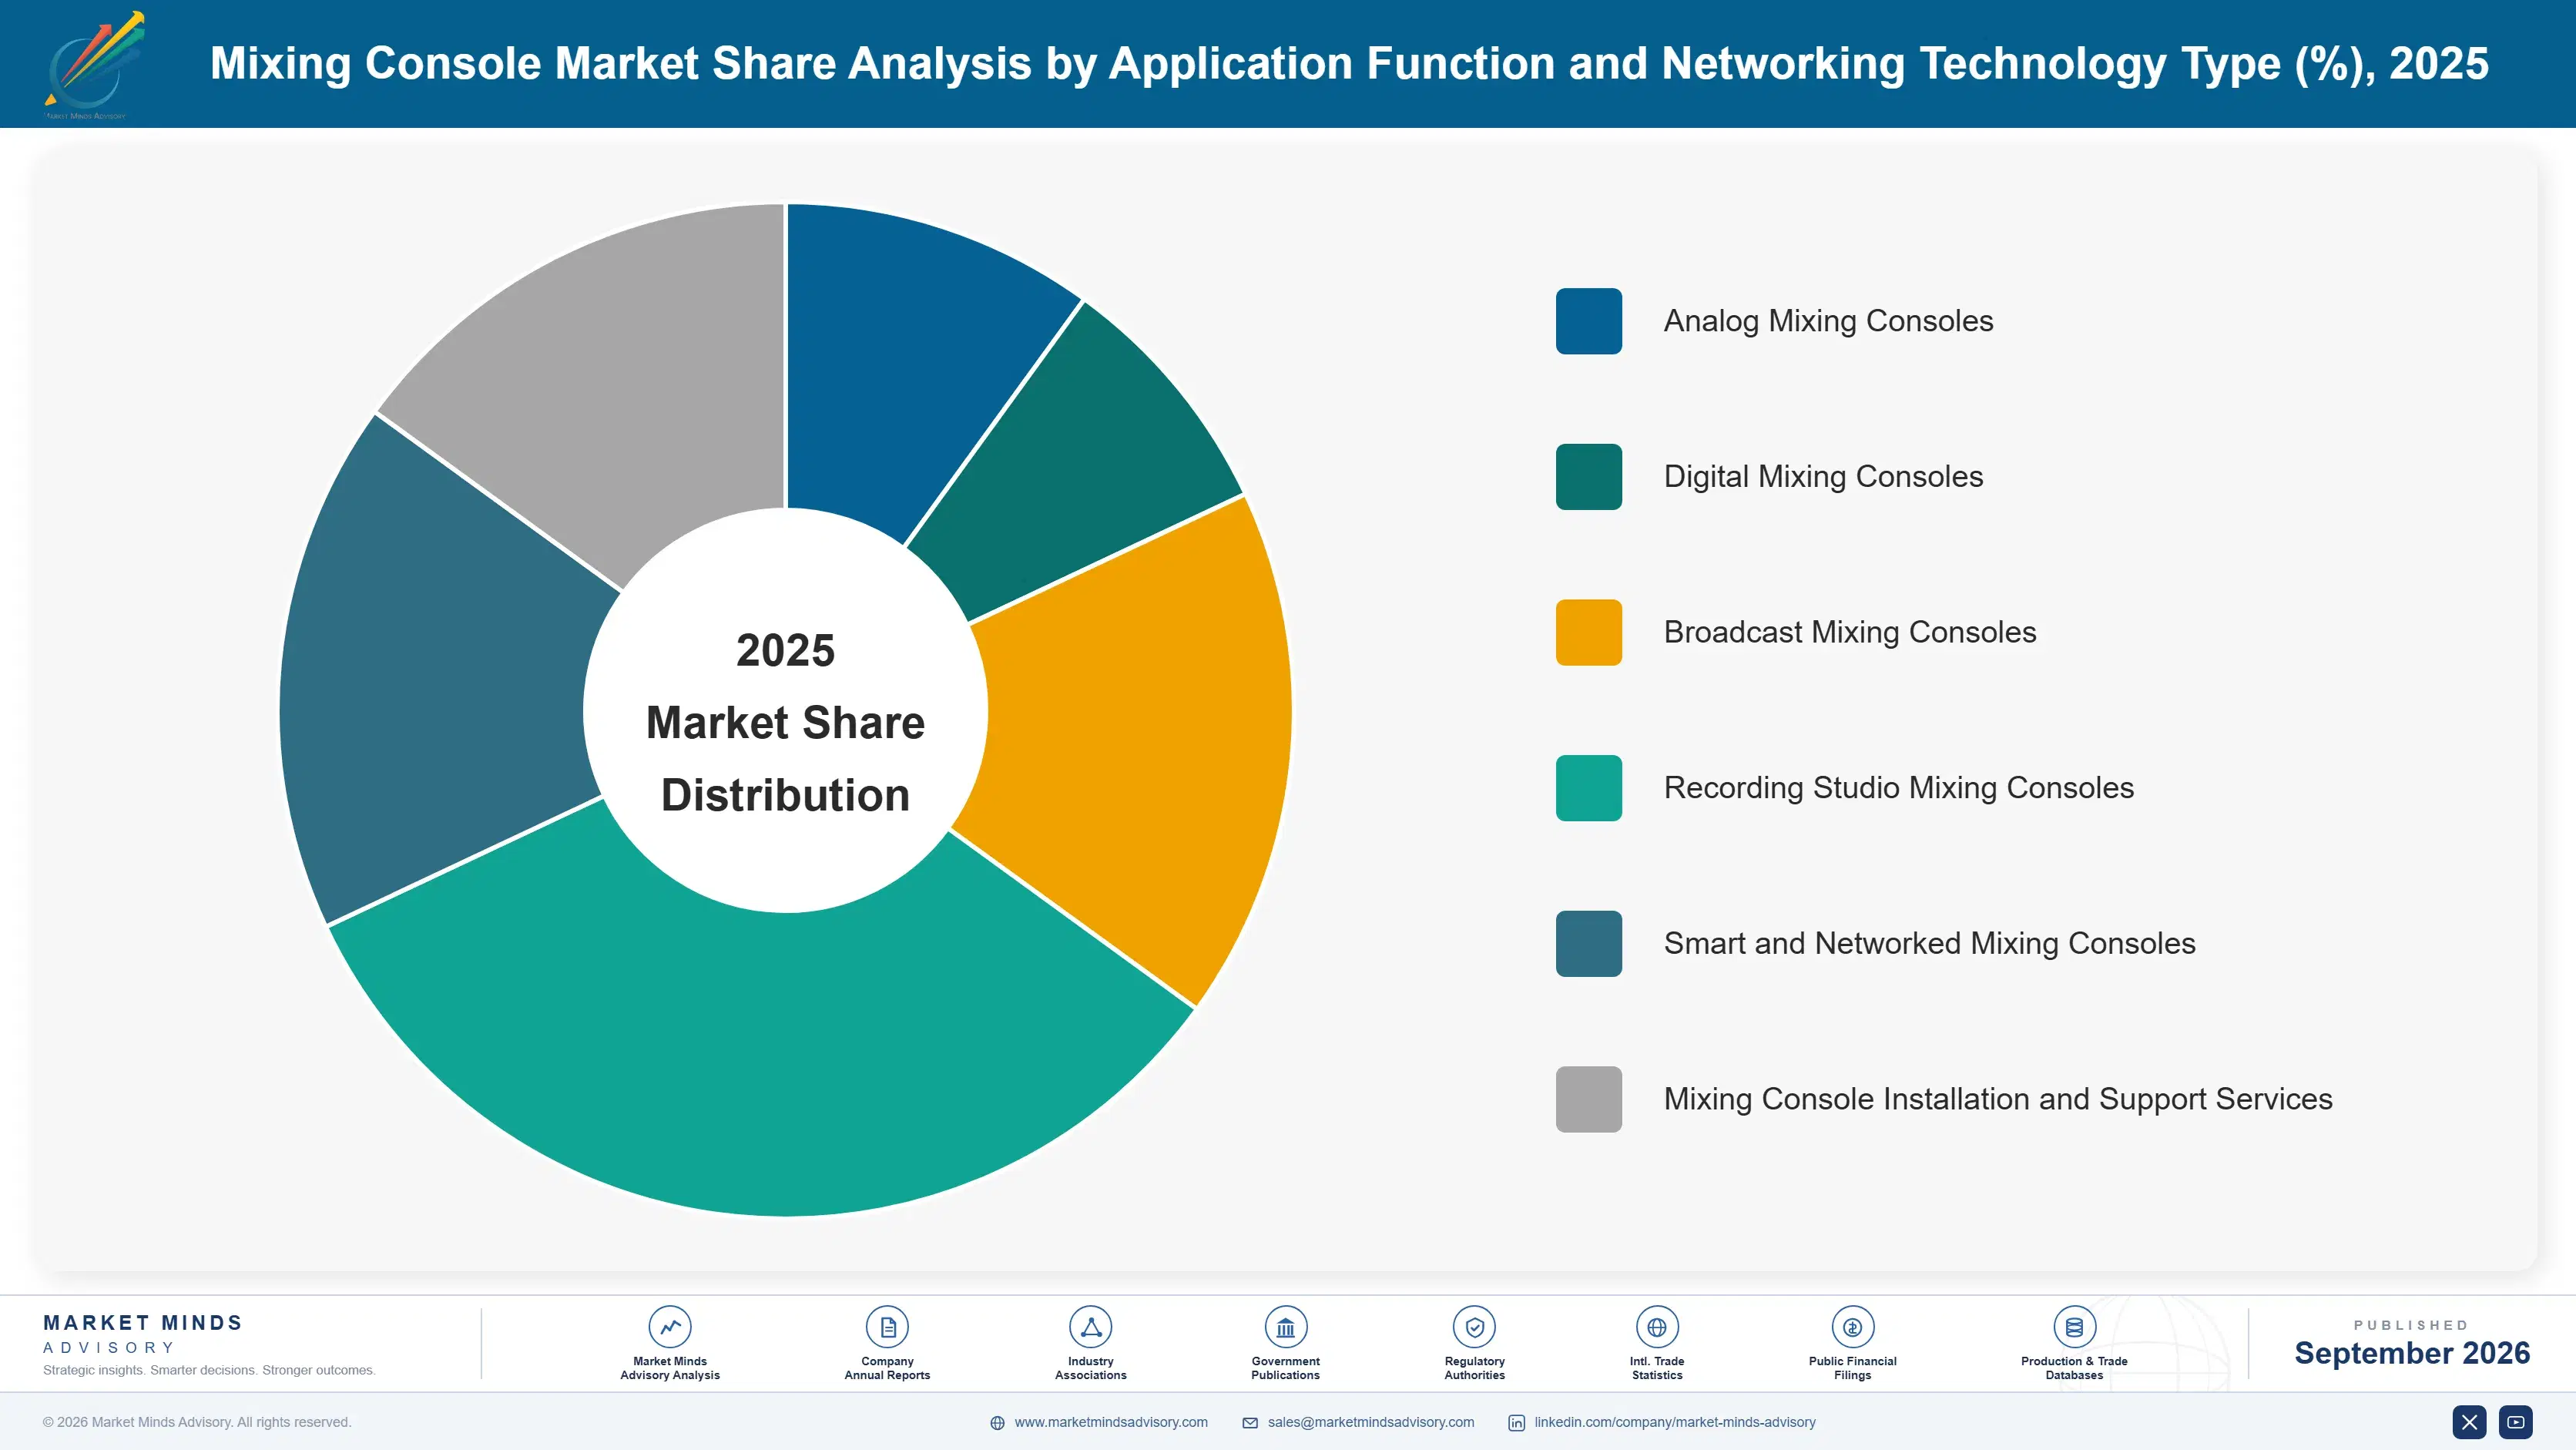Open linkedin.com/company/market-minds-advisory link
Screen dimensions: 2576x1450
click(x=1675, y=1422)
